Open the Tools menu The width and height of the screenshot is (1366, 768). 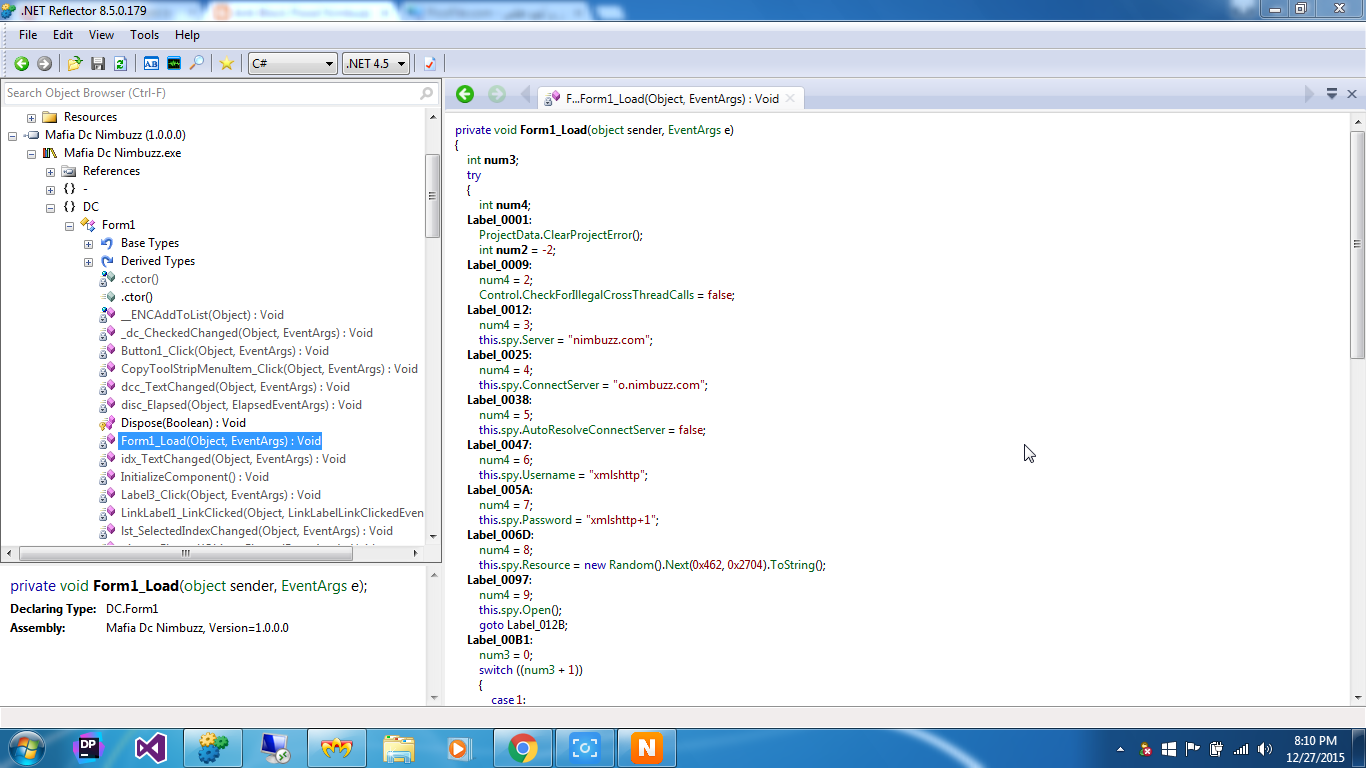145,35
